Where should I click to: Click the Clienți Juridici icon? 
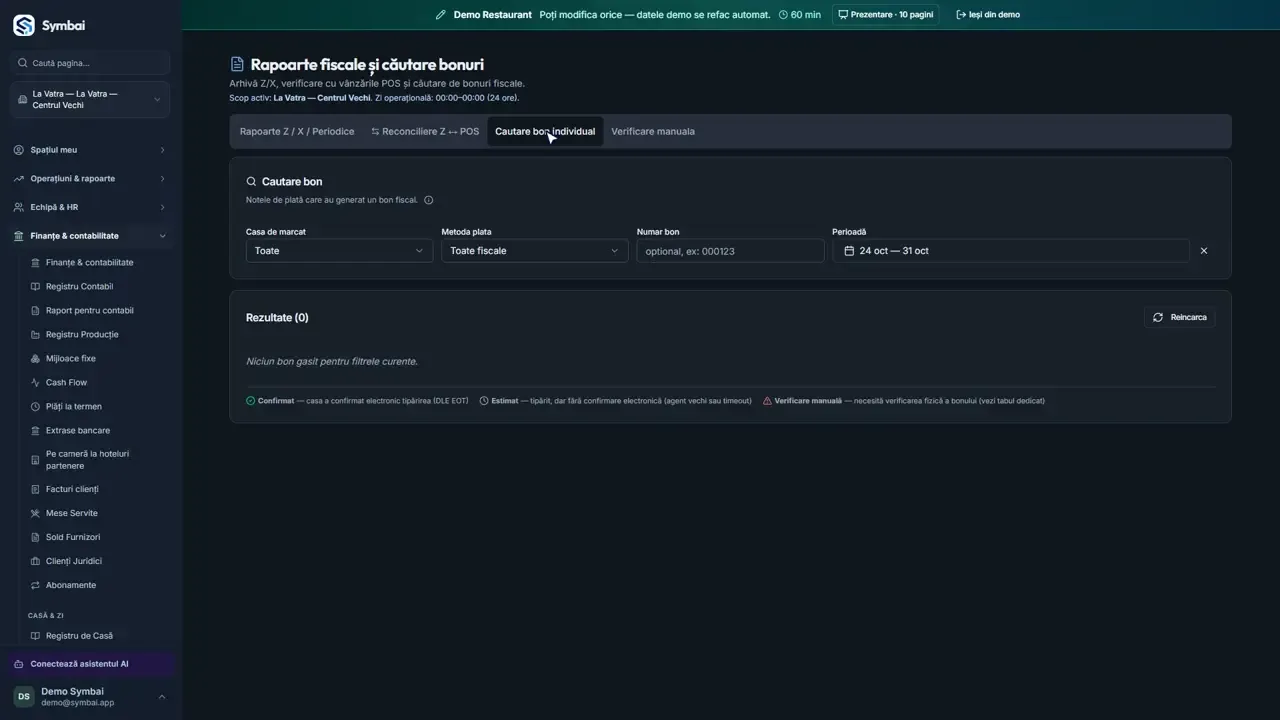(36, 562)
